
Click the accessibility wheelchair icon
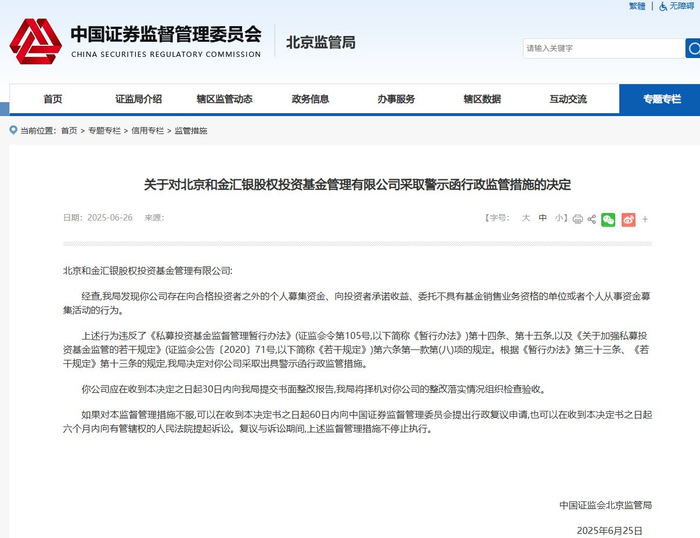point(663,6)
